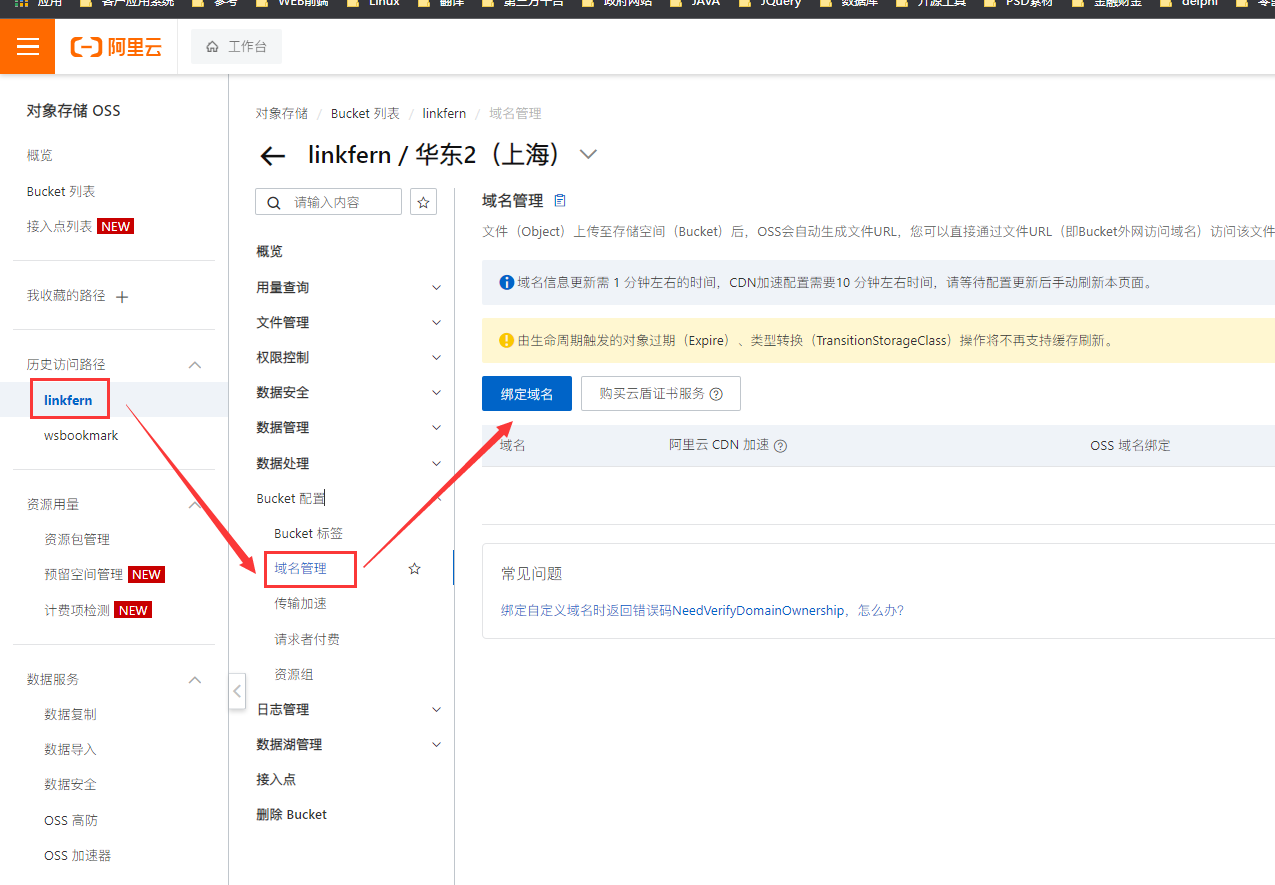Expand the 数据湖管理 section
Screen dimensions: 1275x885
[436, 745]
